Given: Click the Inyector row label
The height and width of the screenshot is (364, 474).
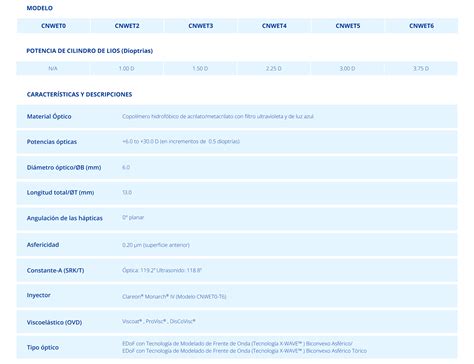Looking at the screenshot, I should (39, 295).
